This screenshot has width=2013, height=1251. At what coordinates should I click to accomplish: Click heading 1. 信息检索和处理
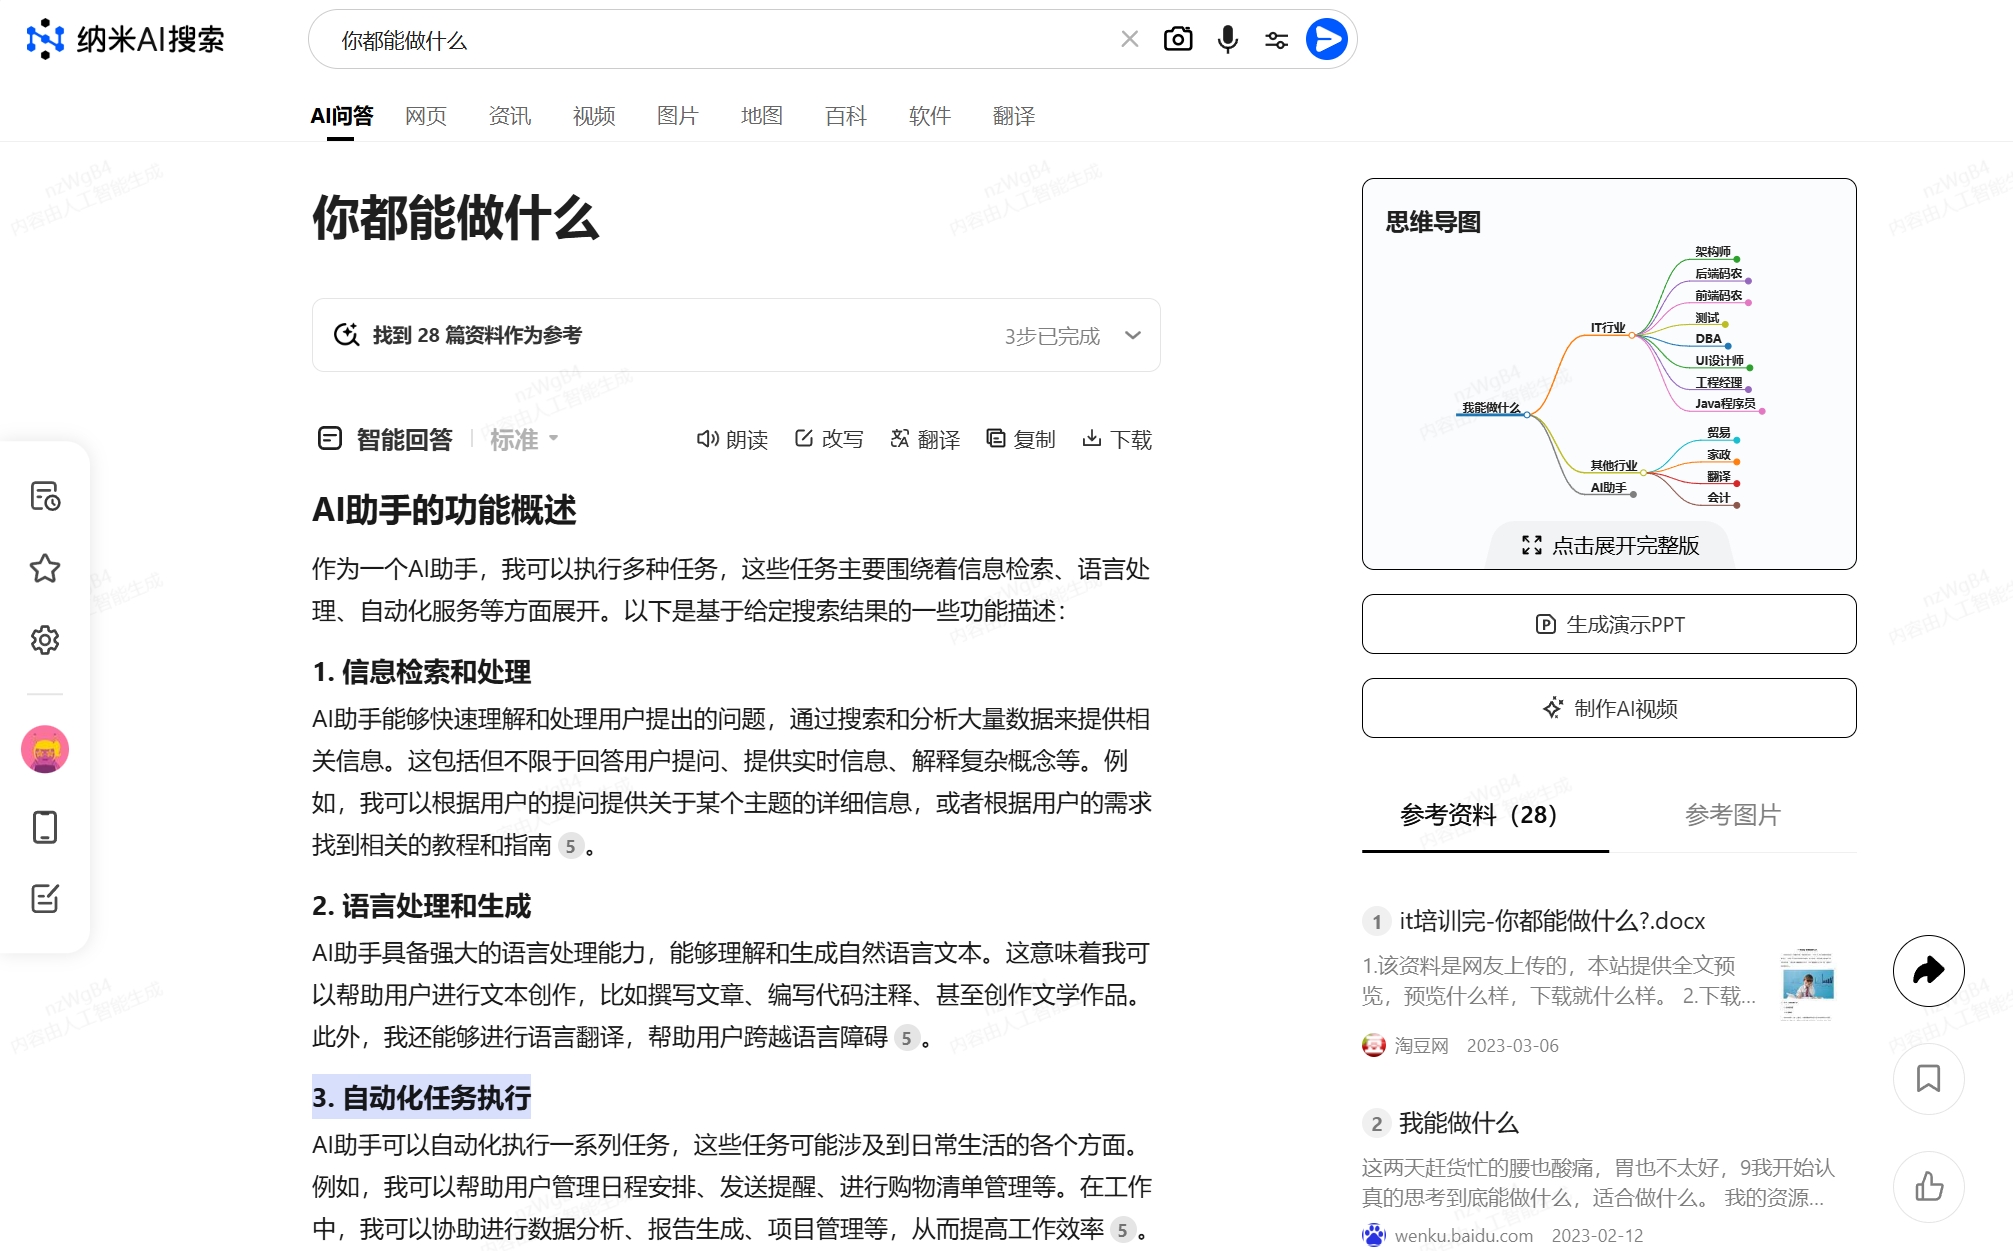[x=421, y=672]
